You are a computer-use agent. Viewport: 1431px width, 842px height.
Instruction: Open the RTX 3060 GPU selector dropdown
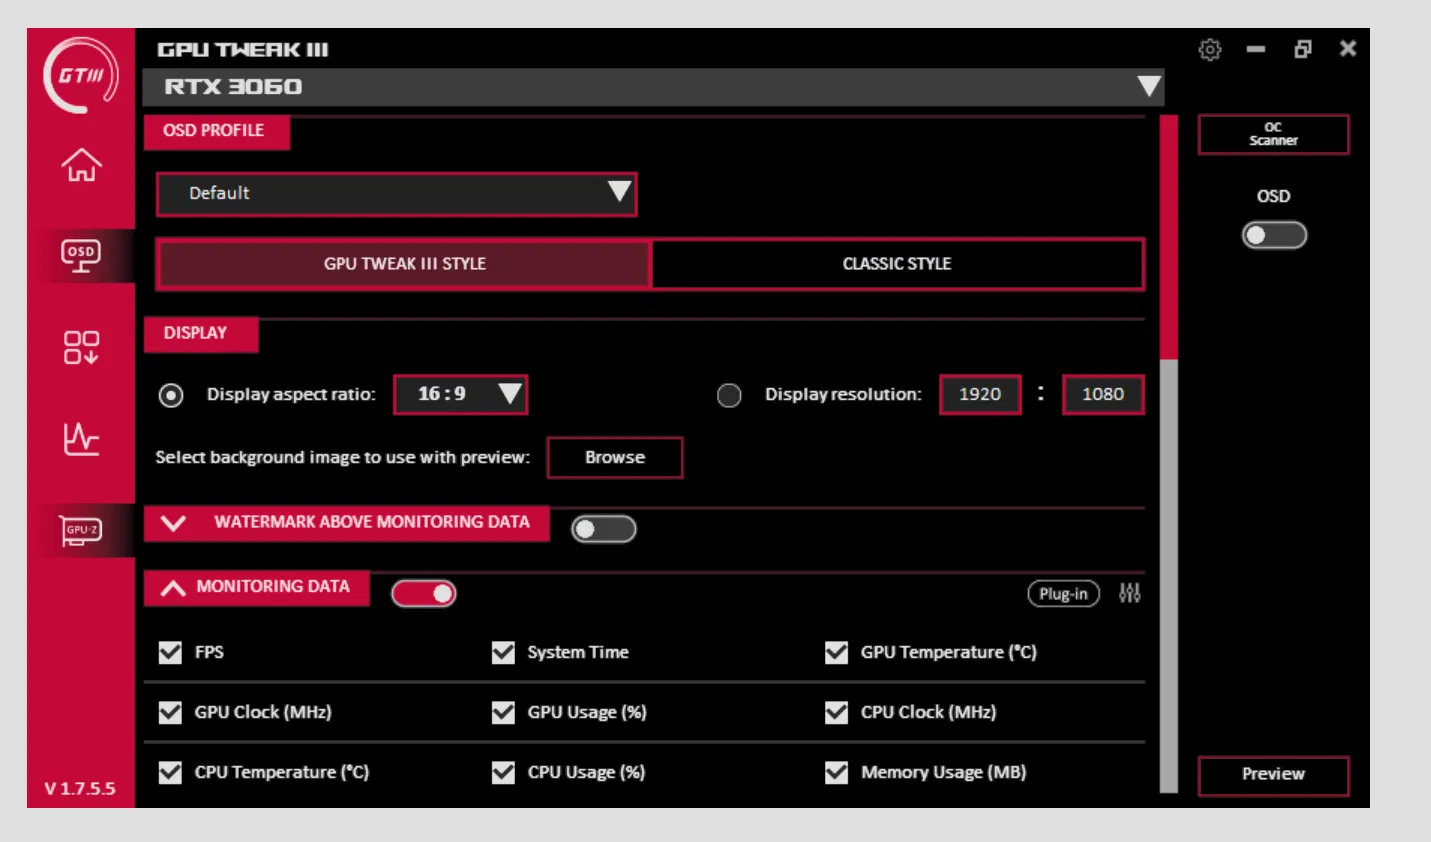point(654,87)
